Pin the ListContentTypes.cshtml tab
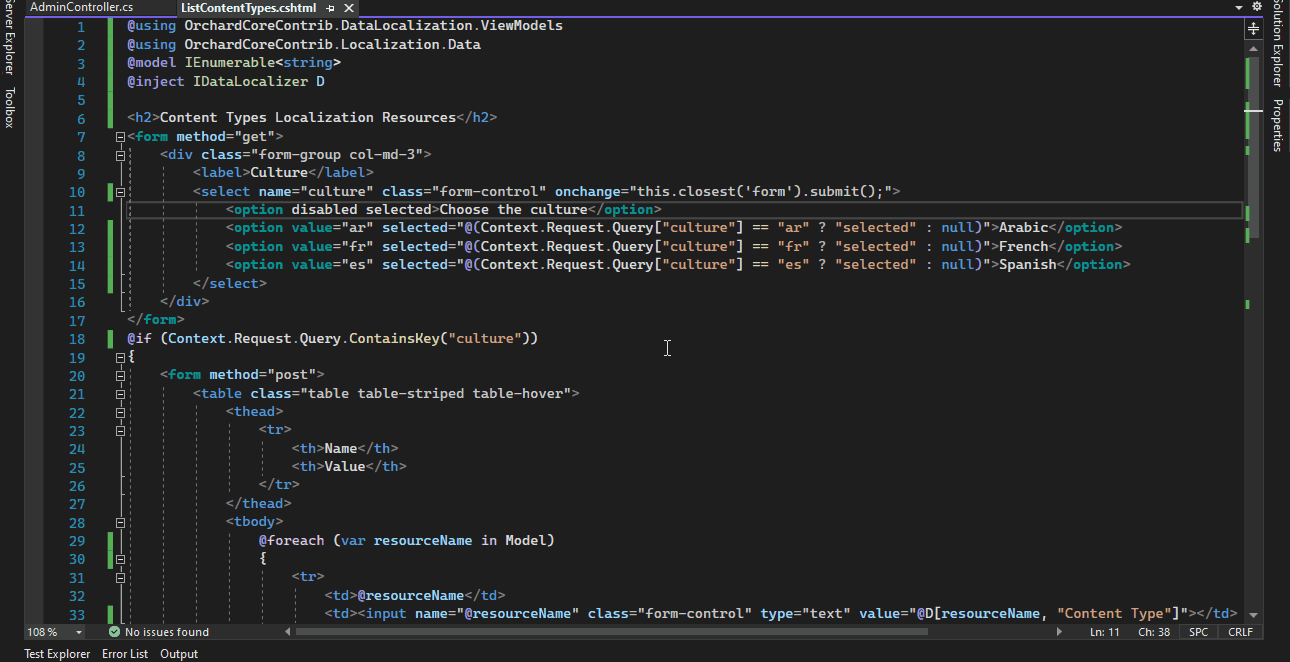This screenshot has width=1290, height=662. click(332, 7)
